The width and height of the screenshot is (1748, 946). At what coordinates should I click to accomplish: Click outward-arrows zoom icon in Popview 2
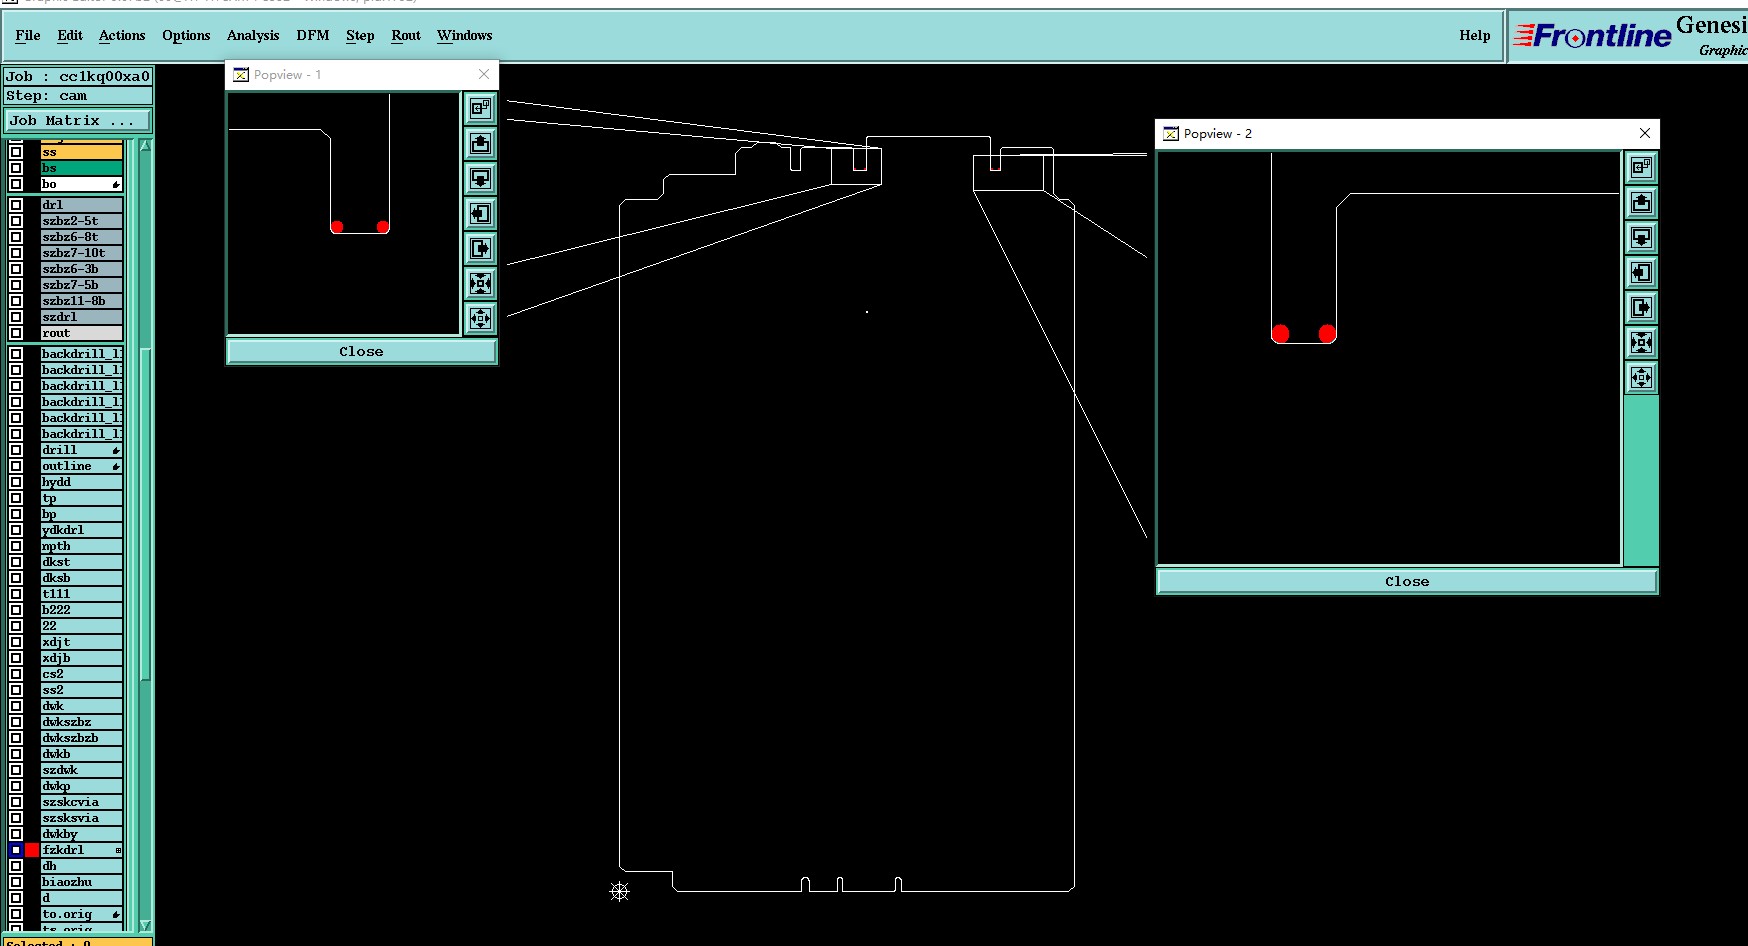coord(1641,377)
